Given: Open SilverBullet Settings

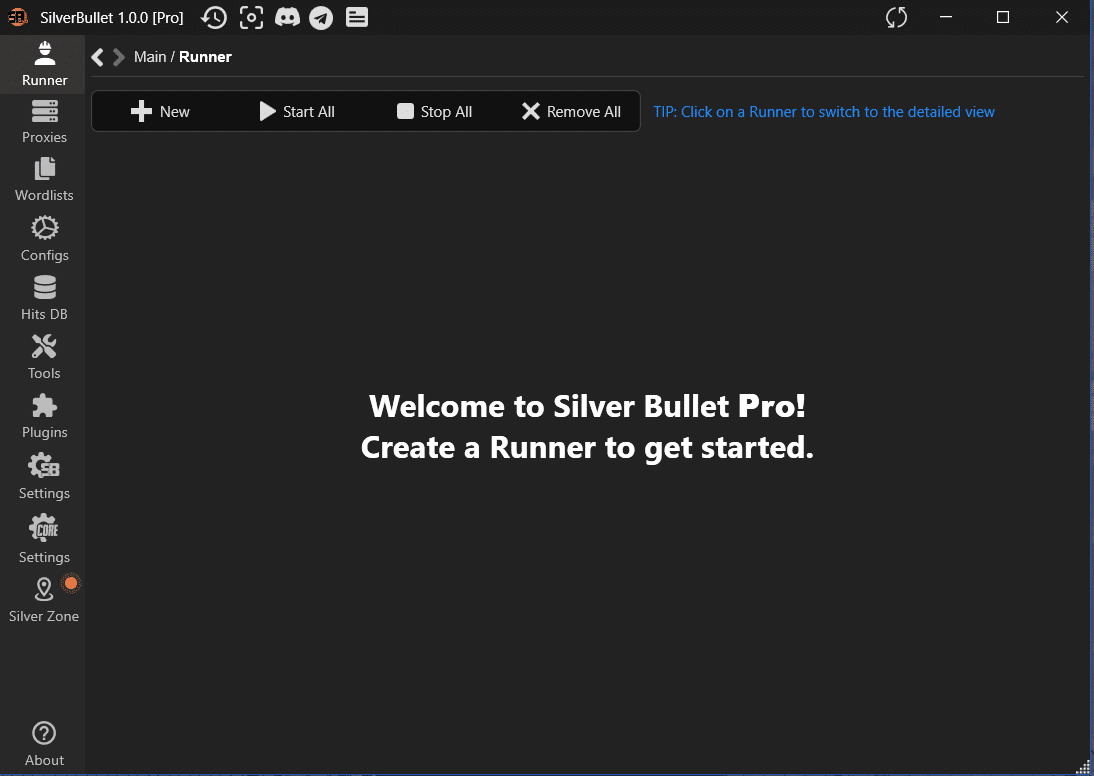Looking at the screenshot, I should [x=44, y=476].
